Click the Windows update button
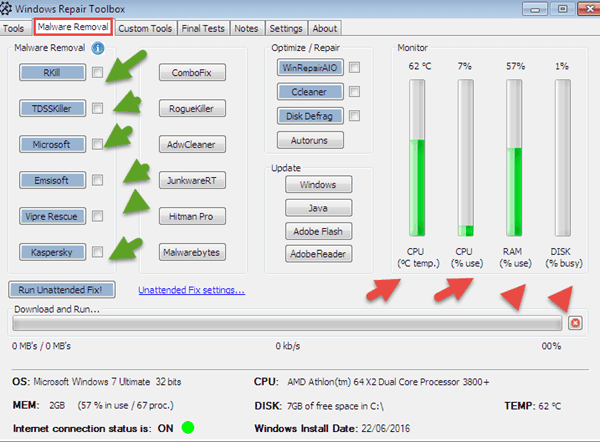This screenshot has width=600, height=442. [318, 184]
